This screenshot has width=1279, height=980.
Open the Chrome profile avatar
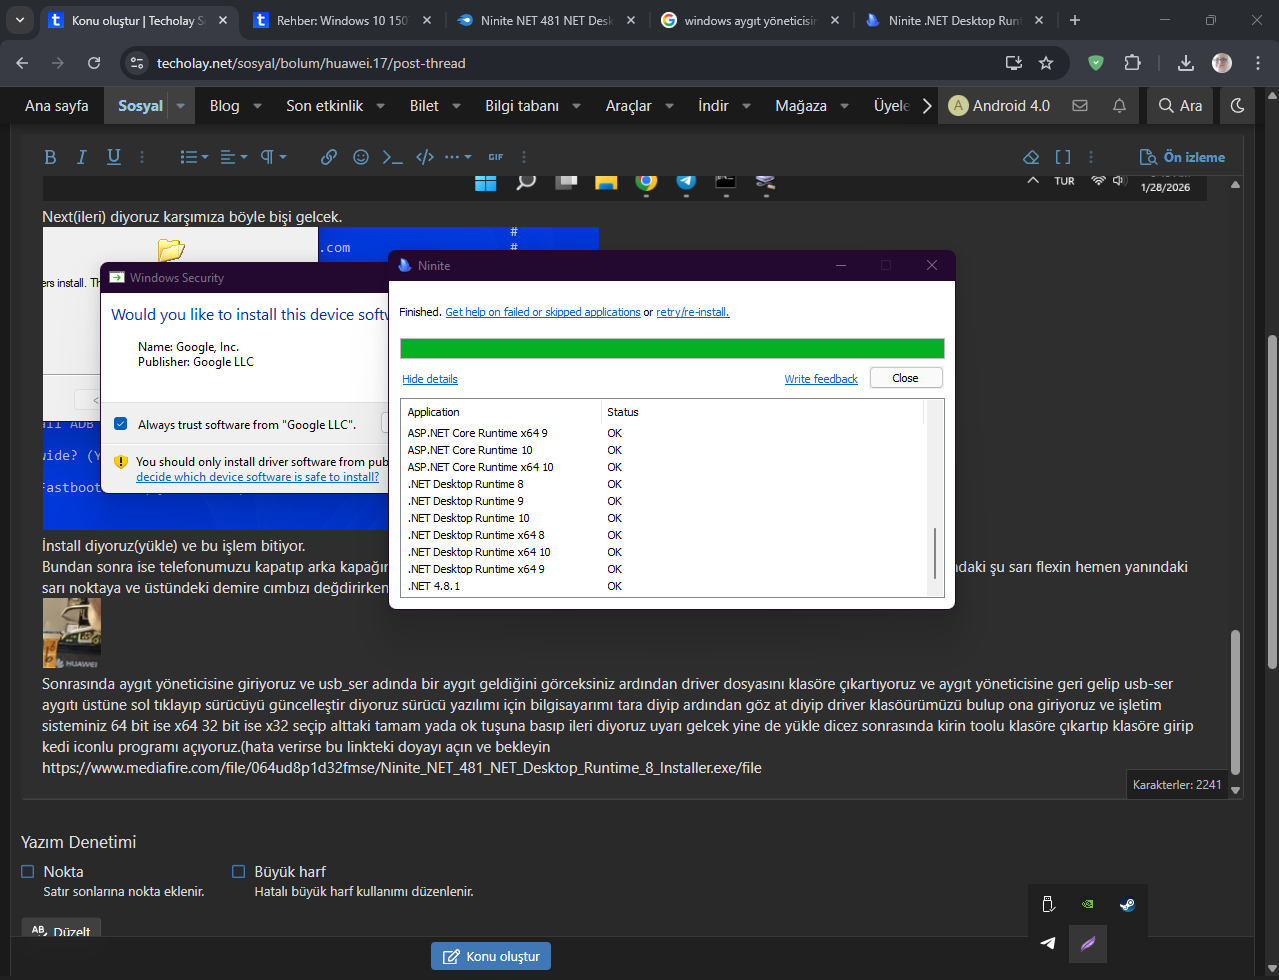[1222, 63]
